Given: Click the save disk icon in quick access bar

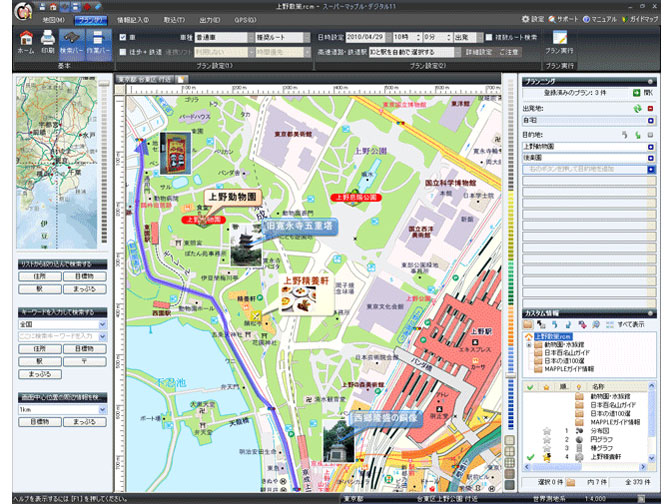Looking at the screenshot, I should [42, 6].
